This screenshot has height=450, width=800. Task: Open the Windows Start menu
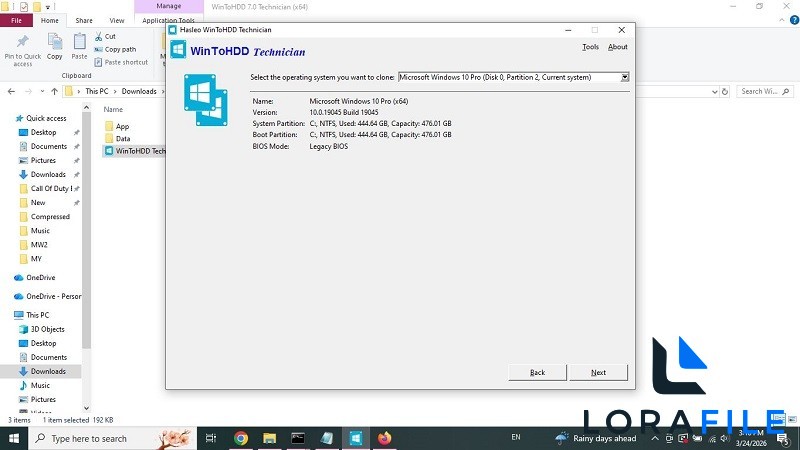tap(14, 438)
